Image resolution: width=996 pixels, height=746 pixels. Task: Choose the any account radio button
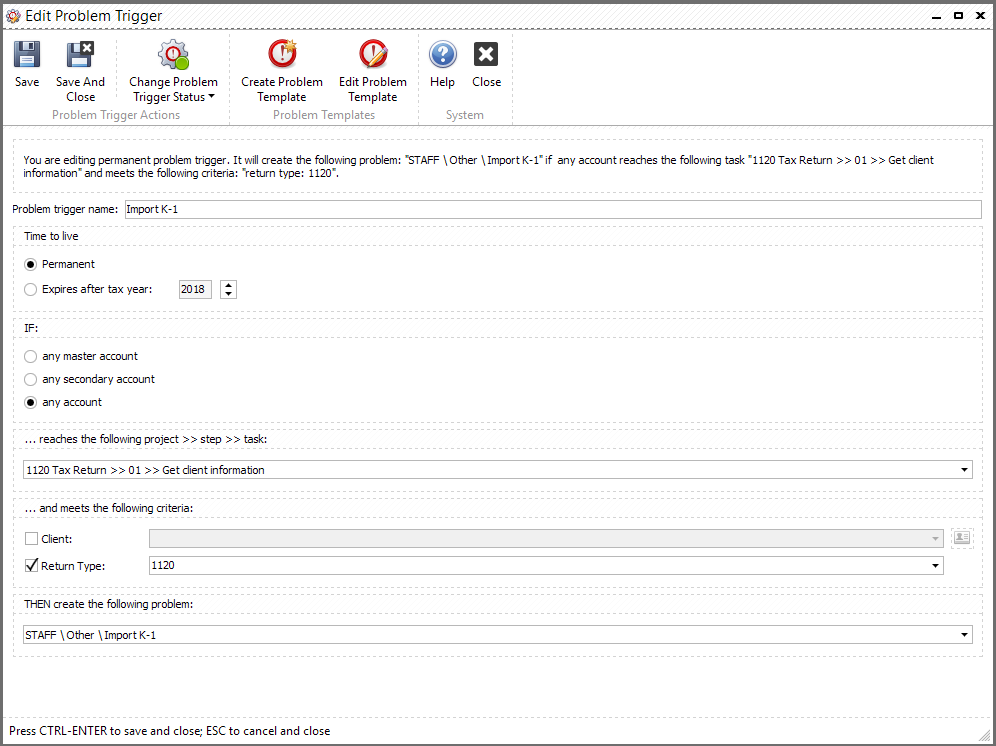point(30,402)
